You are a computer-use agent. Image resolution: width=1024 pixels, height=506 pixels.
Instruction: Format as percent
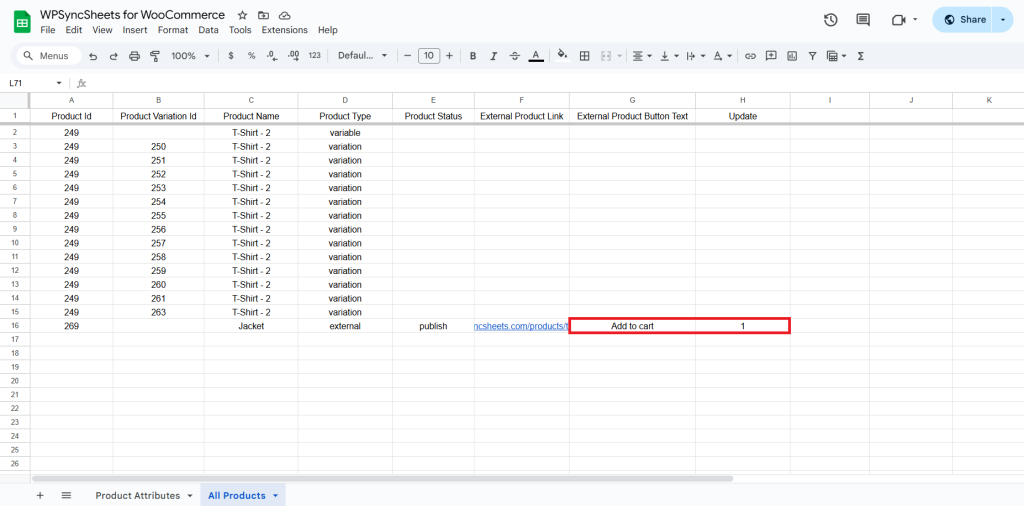pyautogui.click(x=251, y=56)
